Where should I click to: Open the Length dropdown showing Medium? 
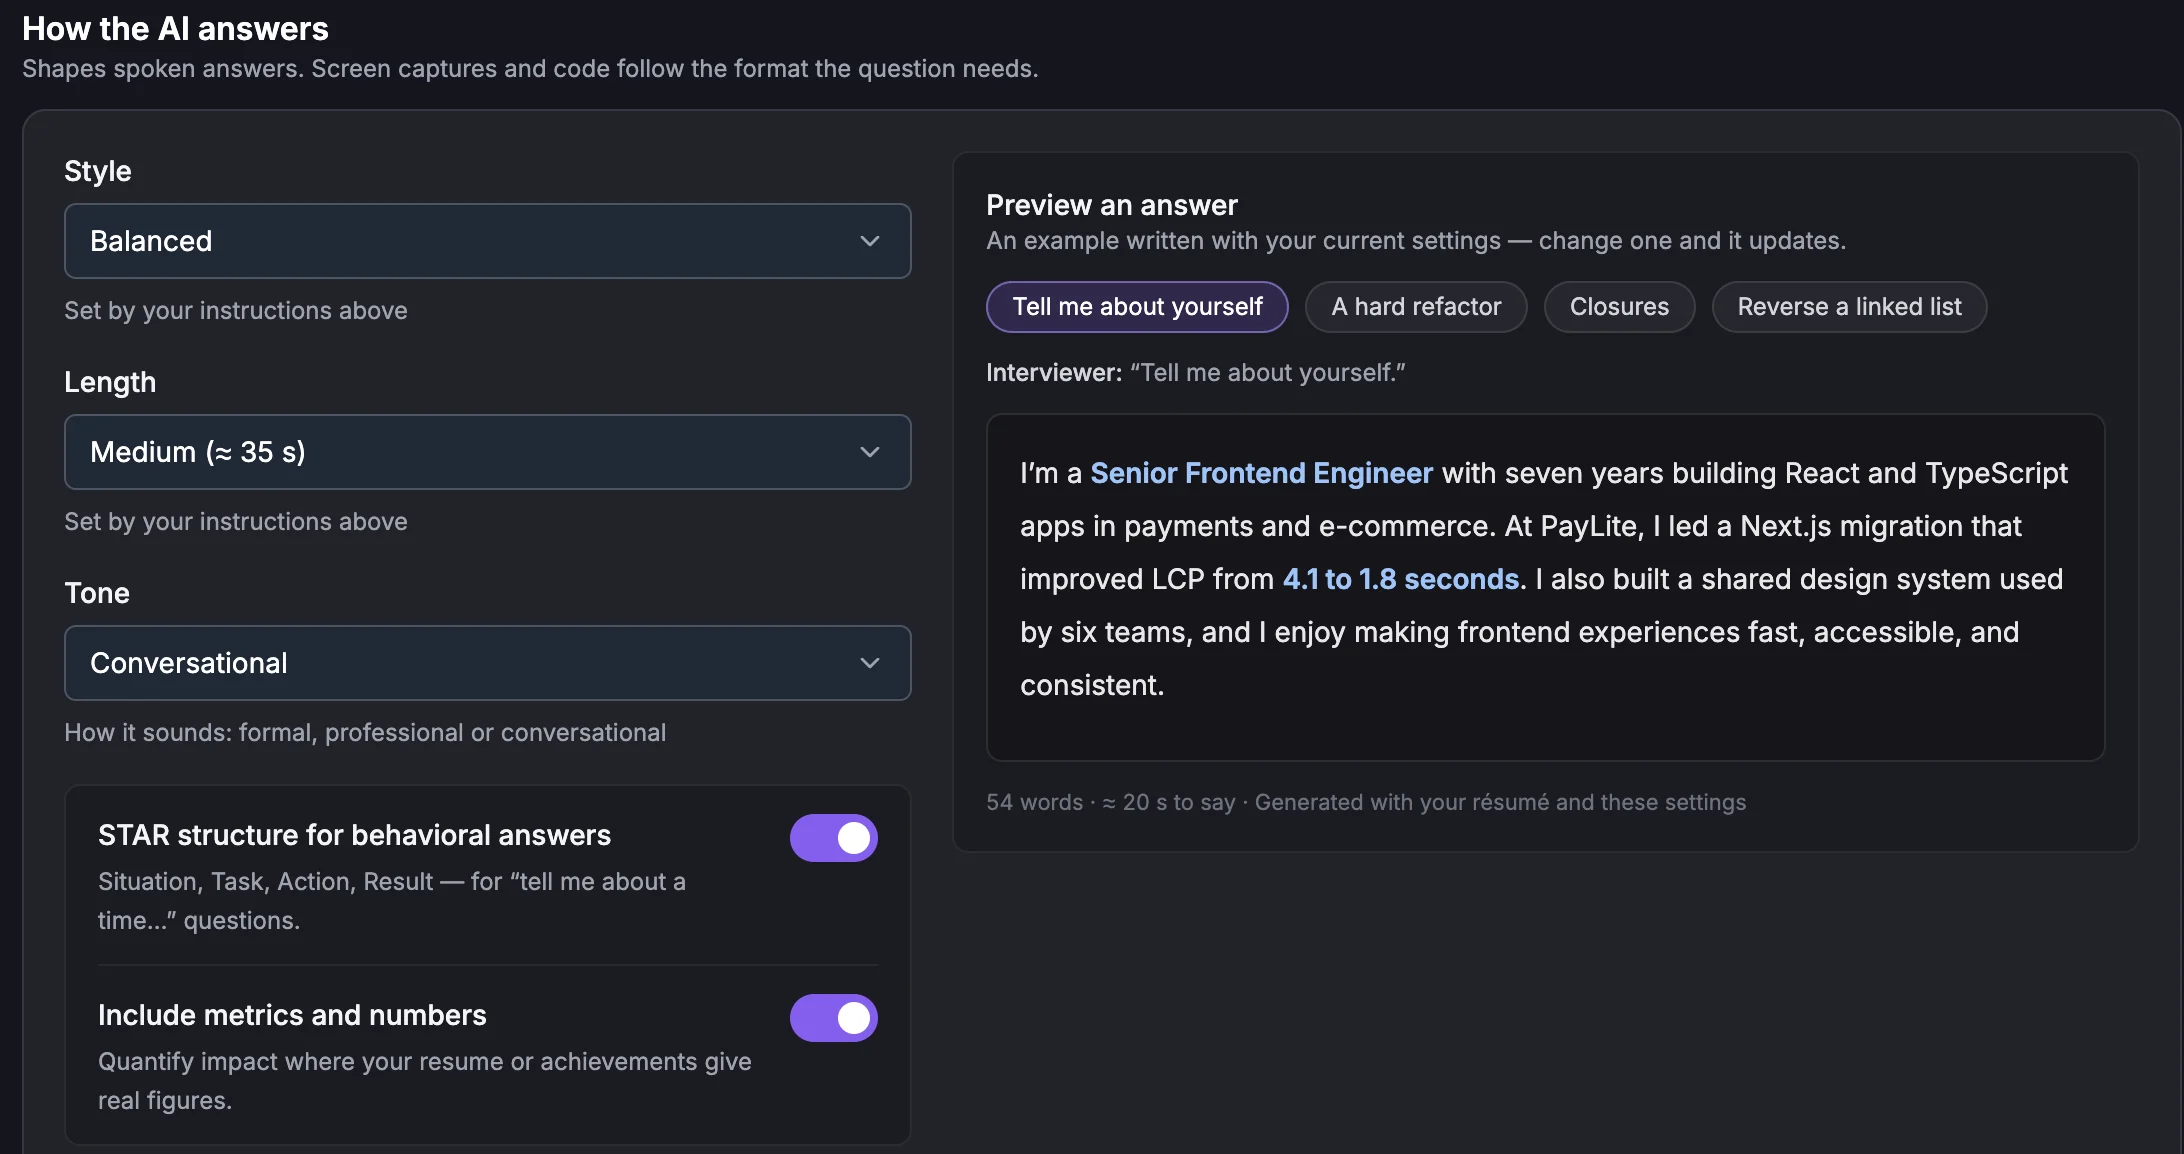click(487, 452)
